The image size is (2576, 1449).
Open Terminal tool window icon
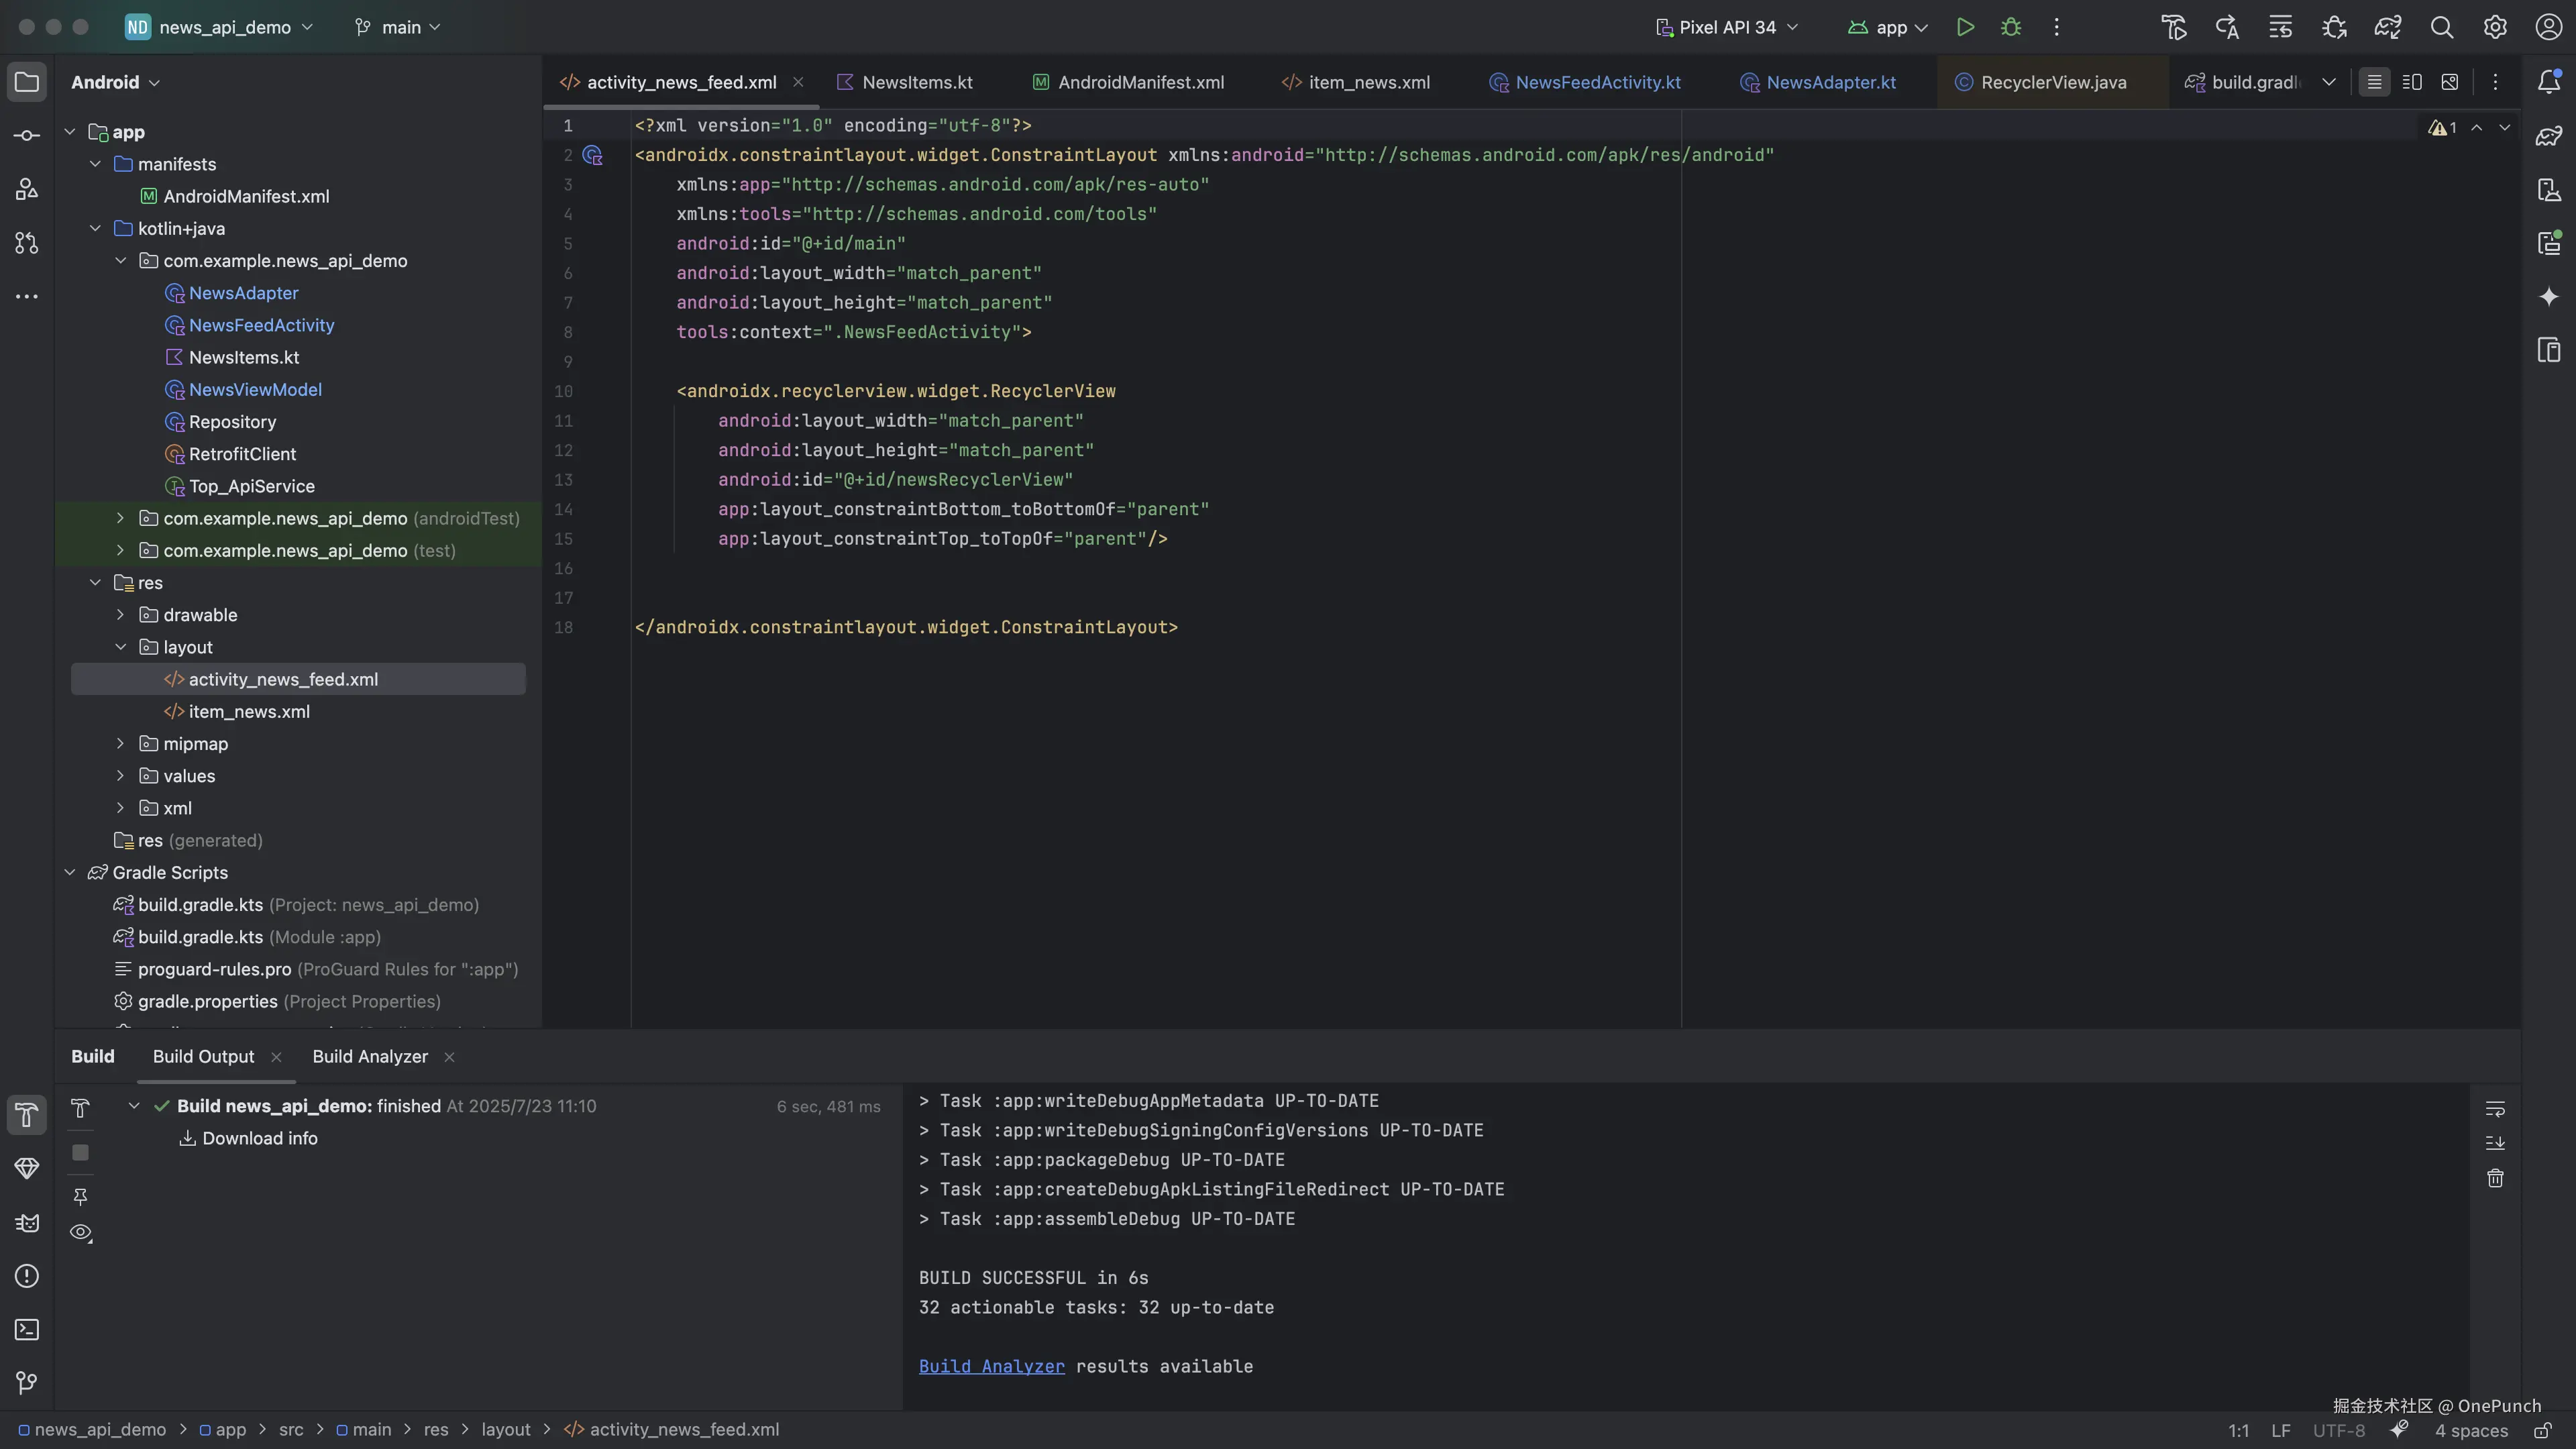pos(27,1329)
